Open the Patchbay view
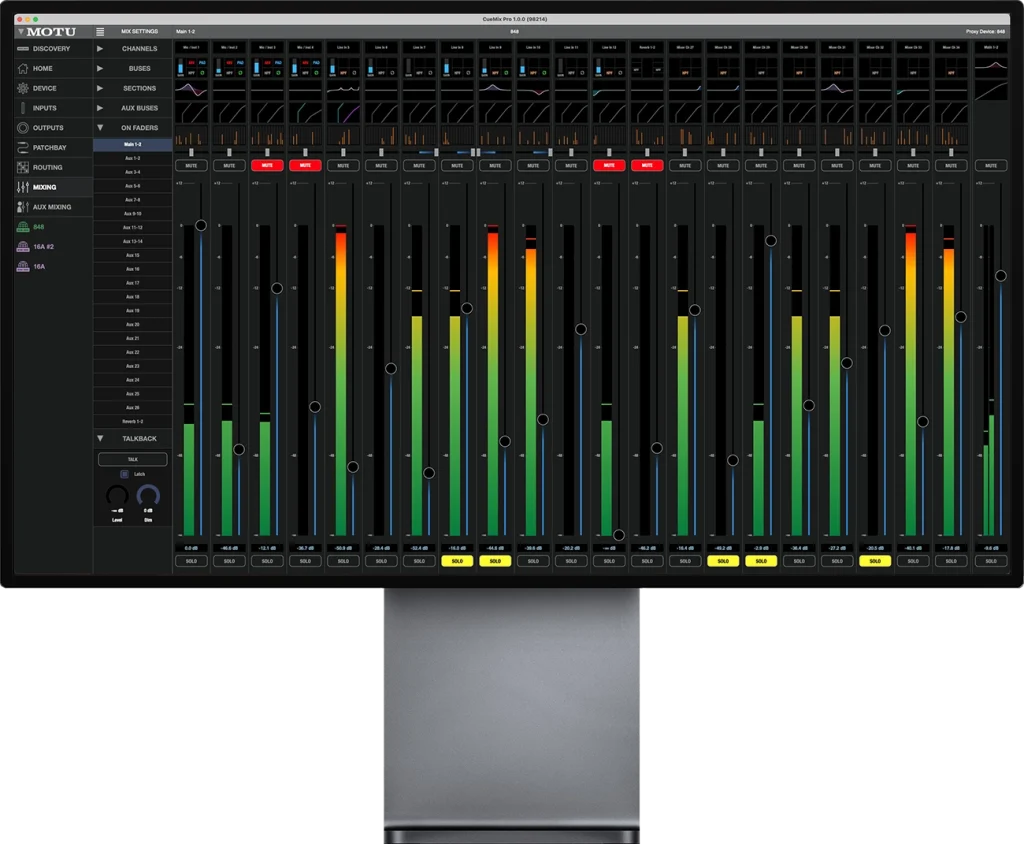 pyautogui.click(x=49, y=148)
